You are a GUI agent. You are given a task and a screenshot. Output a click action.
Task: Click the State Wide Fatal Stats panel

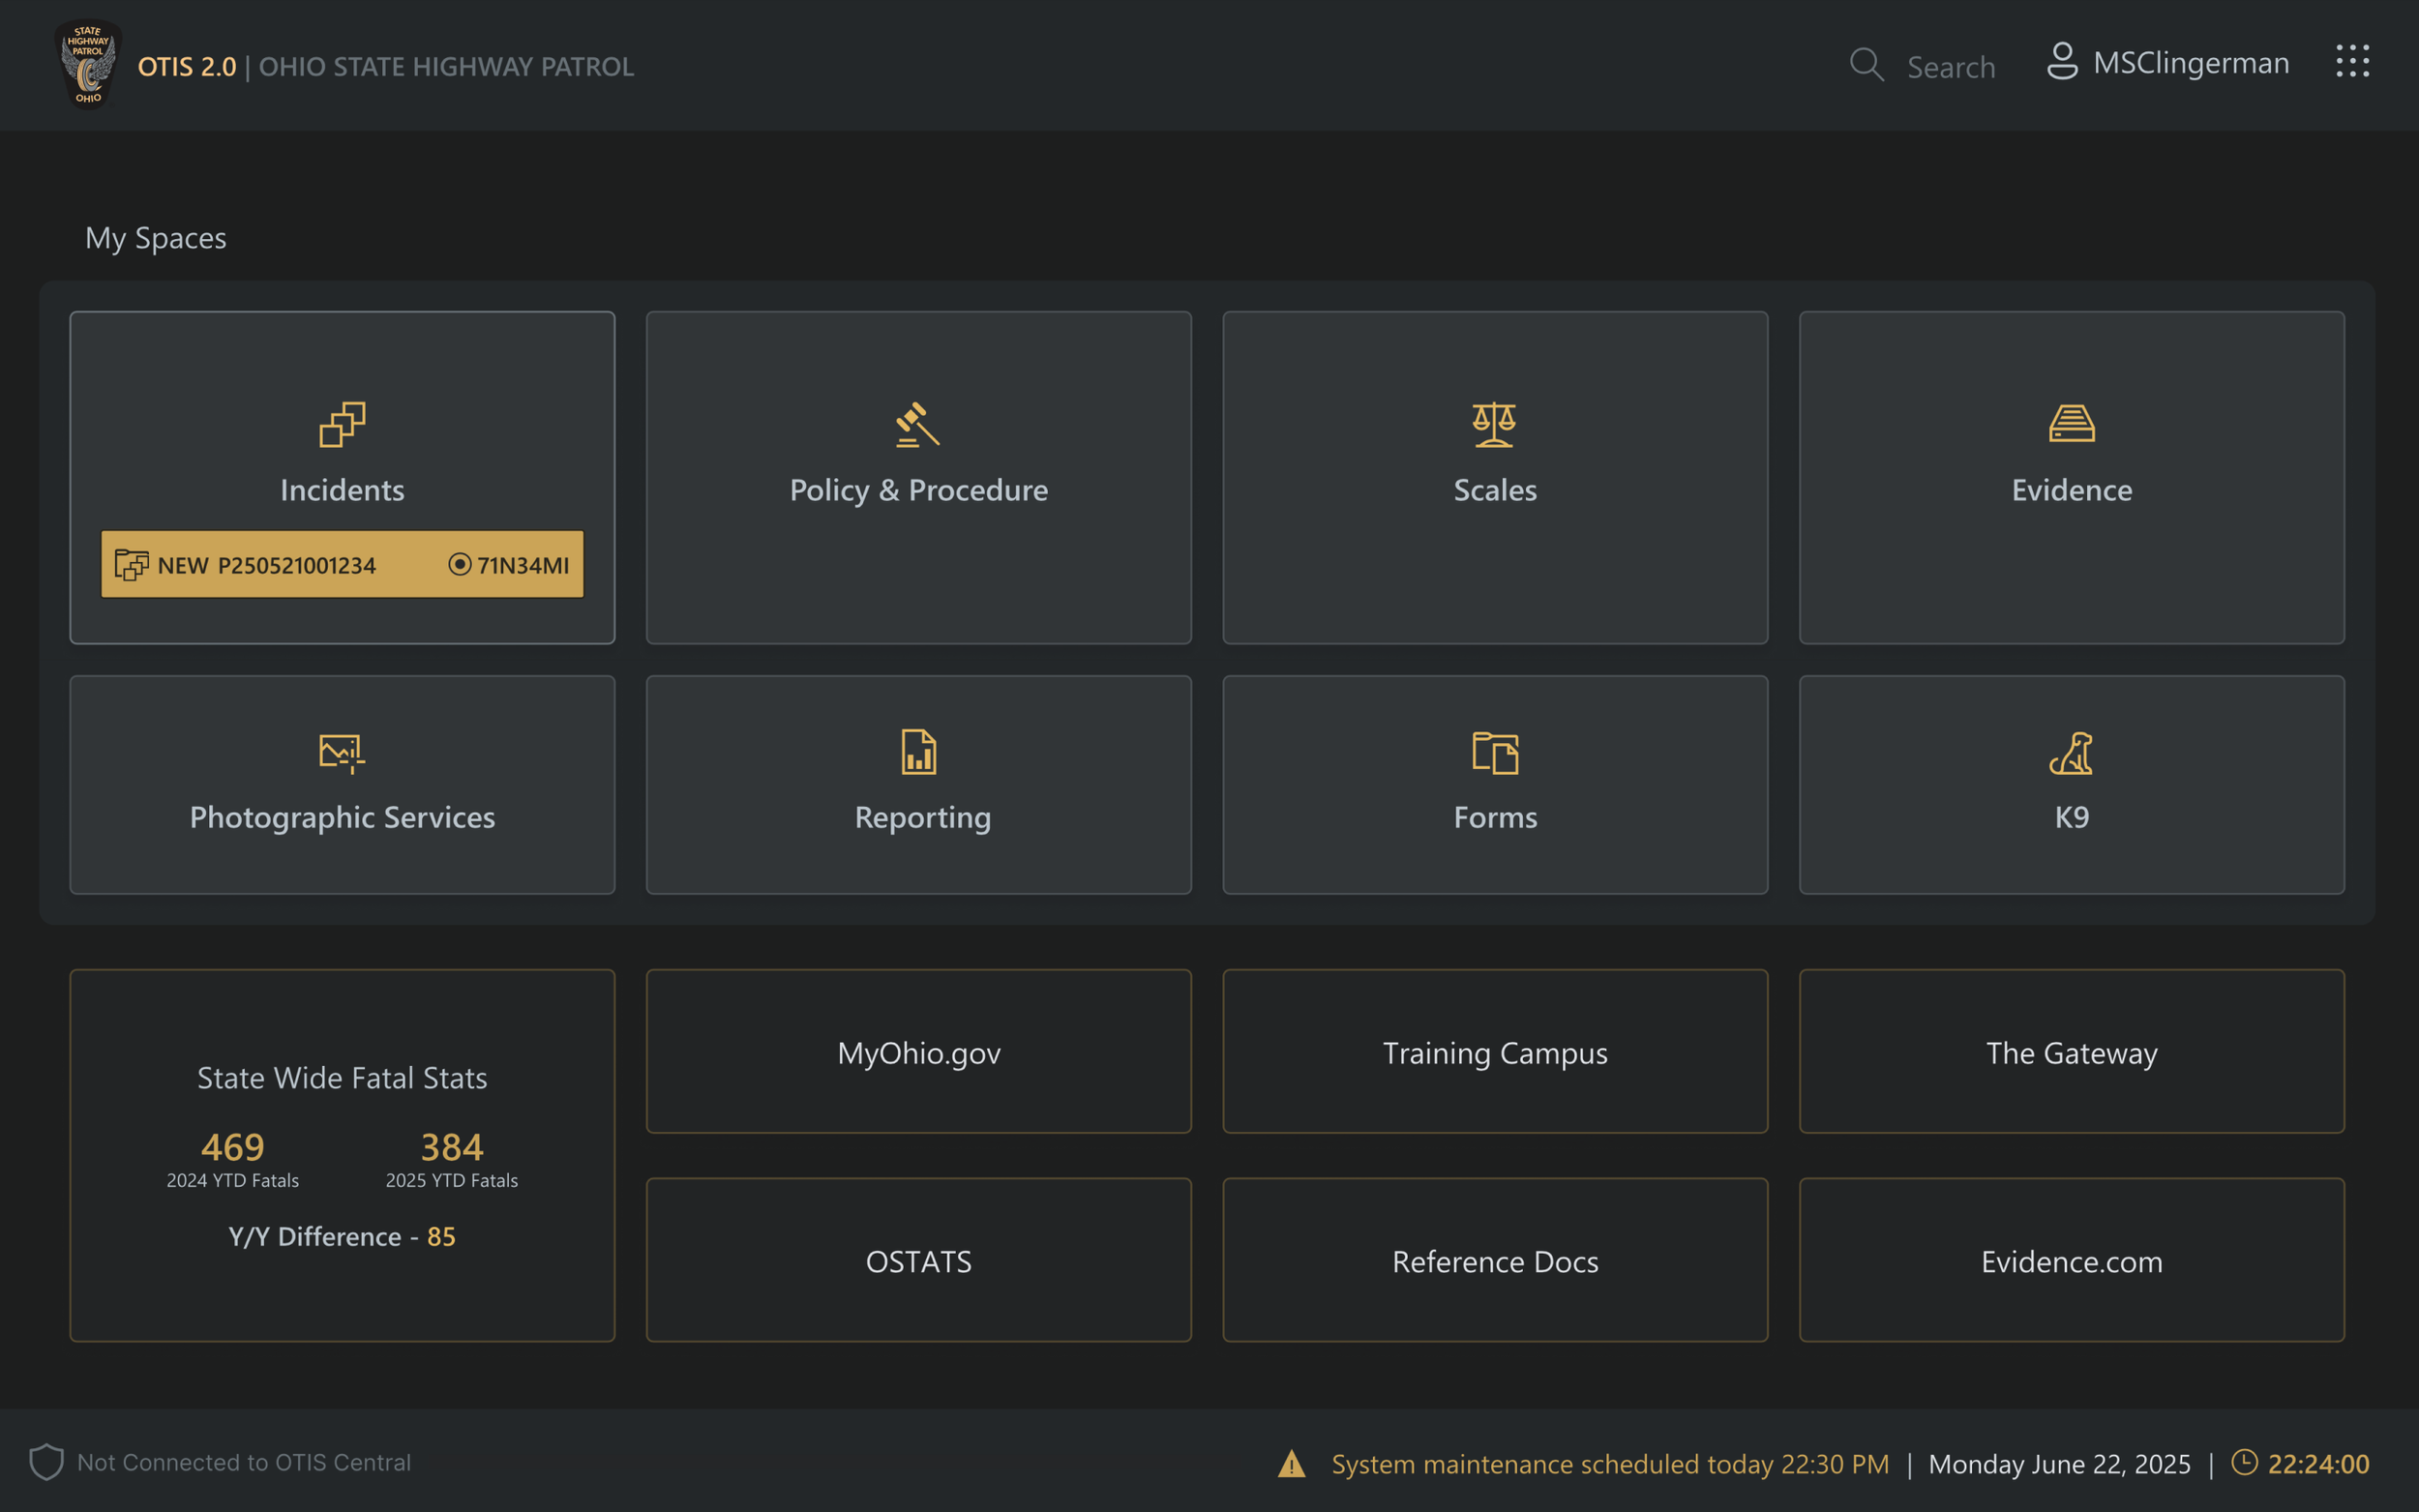click(x=342, y=1155)
